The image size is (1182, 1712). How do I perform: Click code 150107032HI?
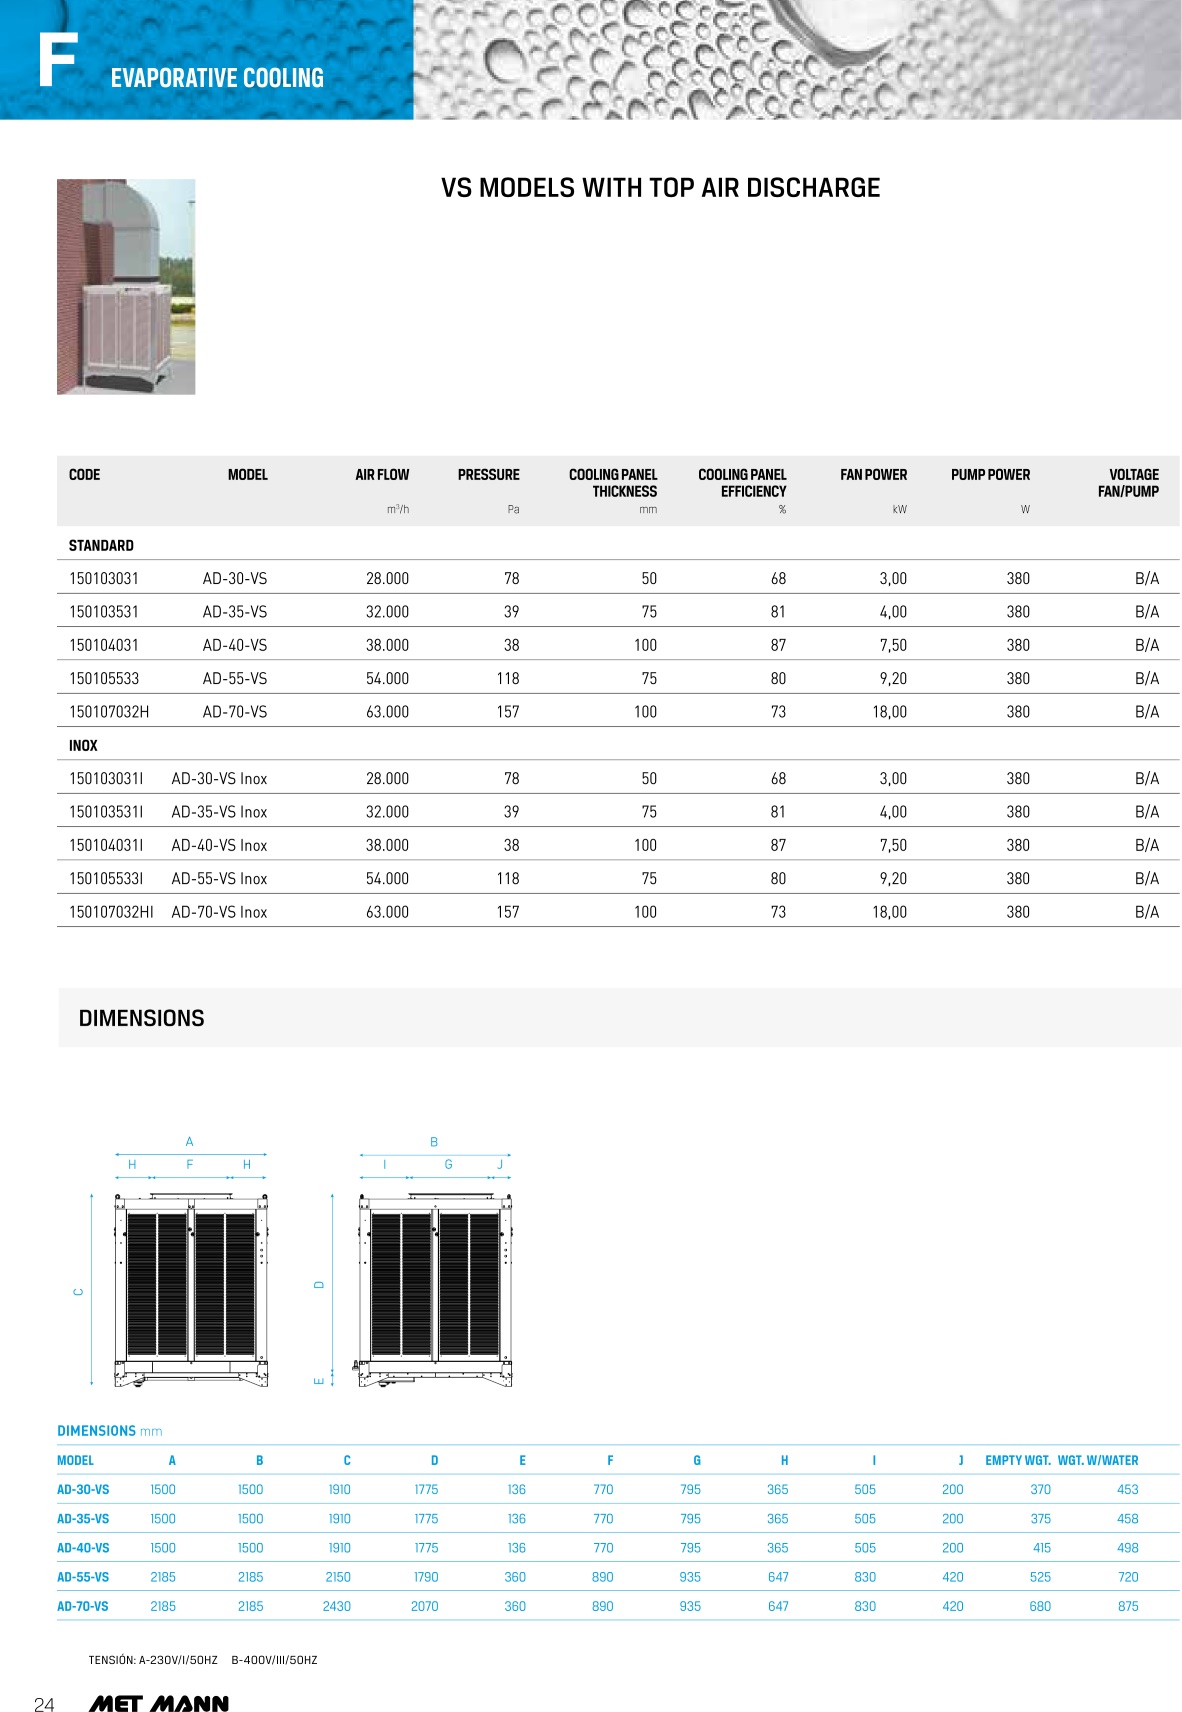pyautogui.click(x=111, y=912)
